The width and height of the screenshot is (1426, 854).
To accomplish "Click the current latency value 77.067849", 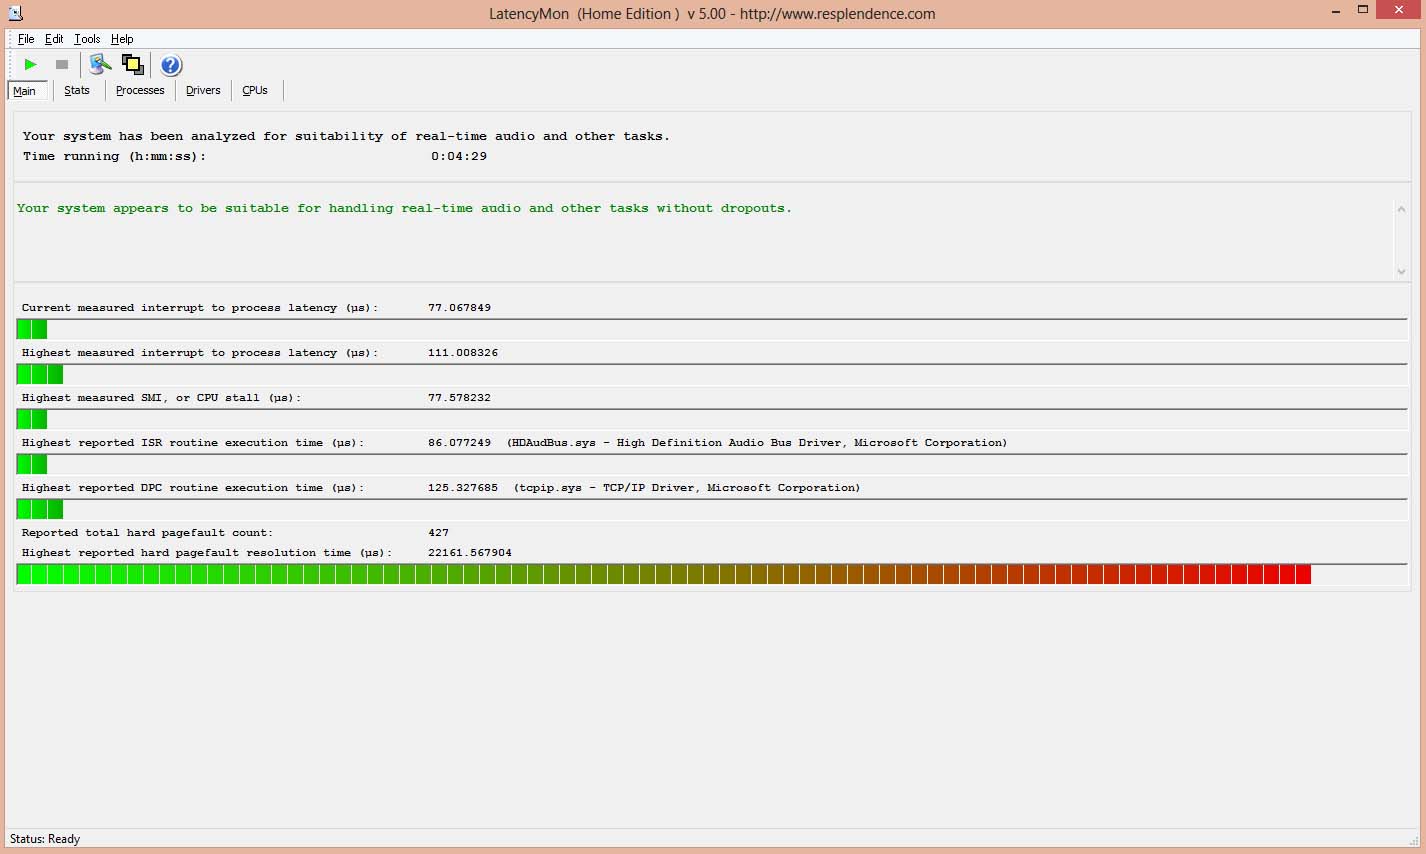I will point(459,308).
